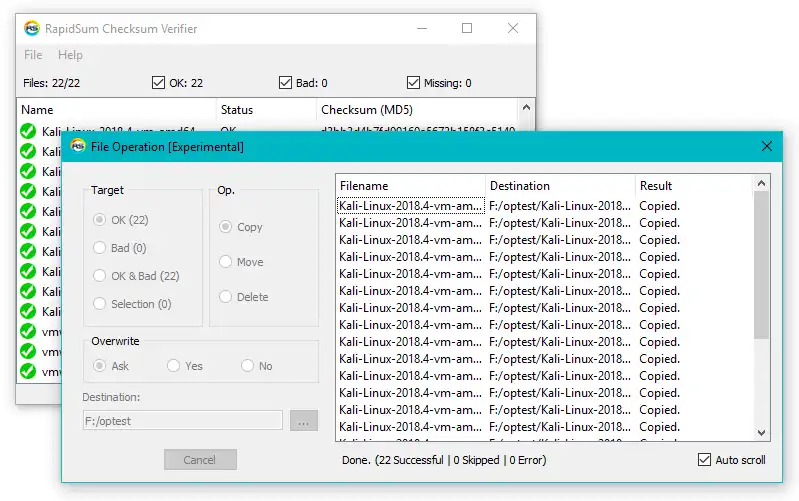The width and height of the screenshot is (799, 501).
Task: Choose the Move operation radio button
Action: point(225,262)
